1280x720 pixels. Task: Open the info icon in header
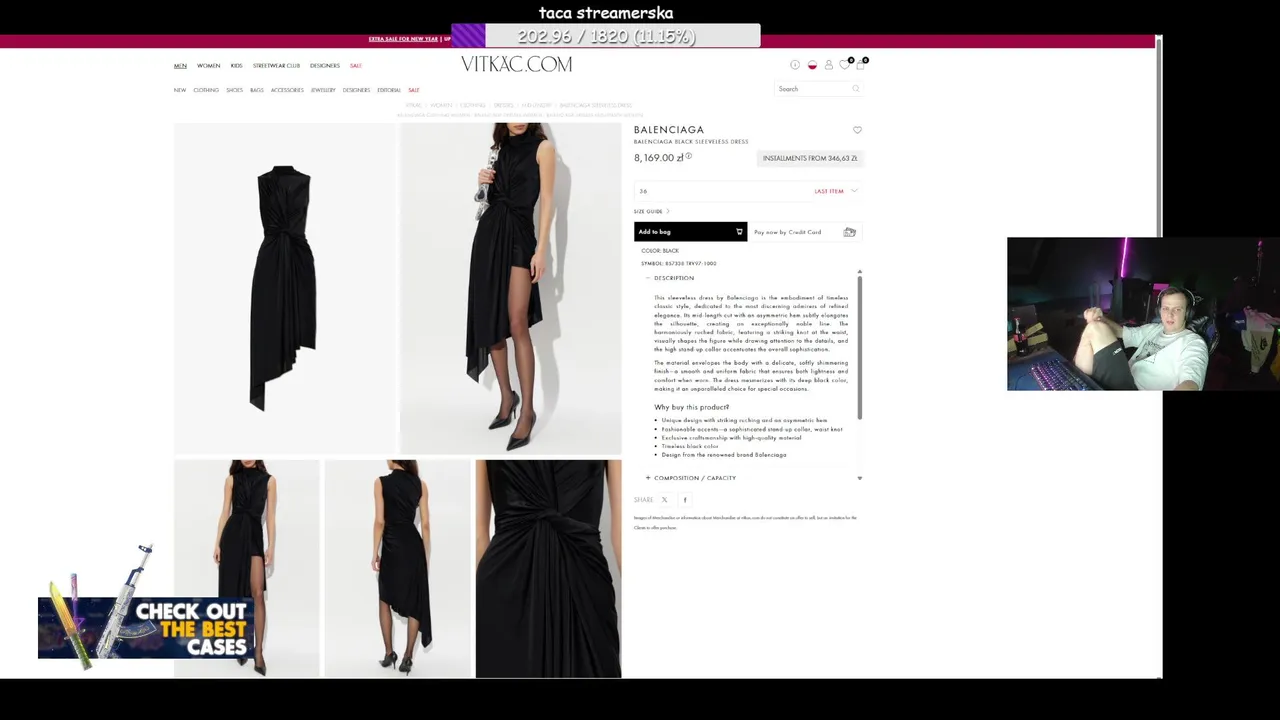click(795, 65)
